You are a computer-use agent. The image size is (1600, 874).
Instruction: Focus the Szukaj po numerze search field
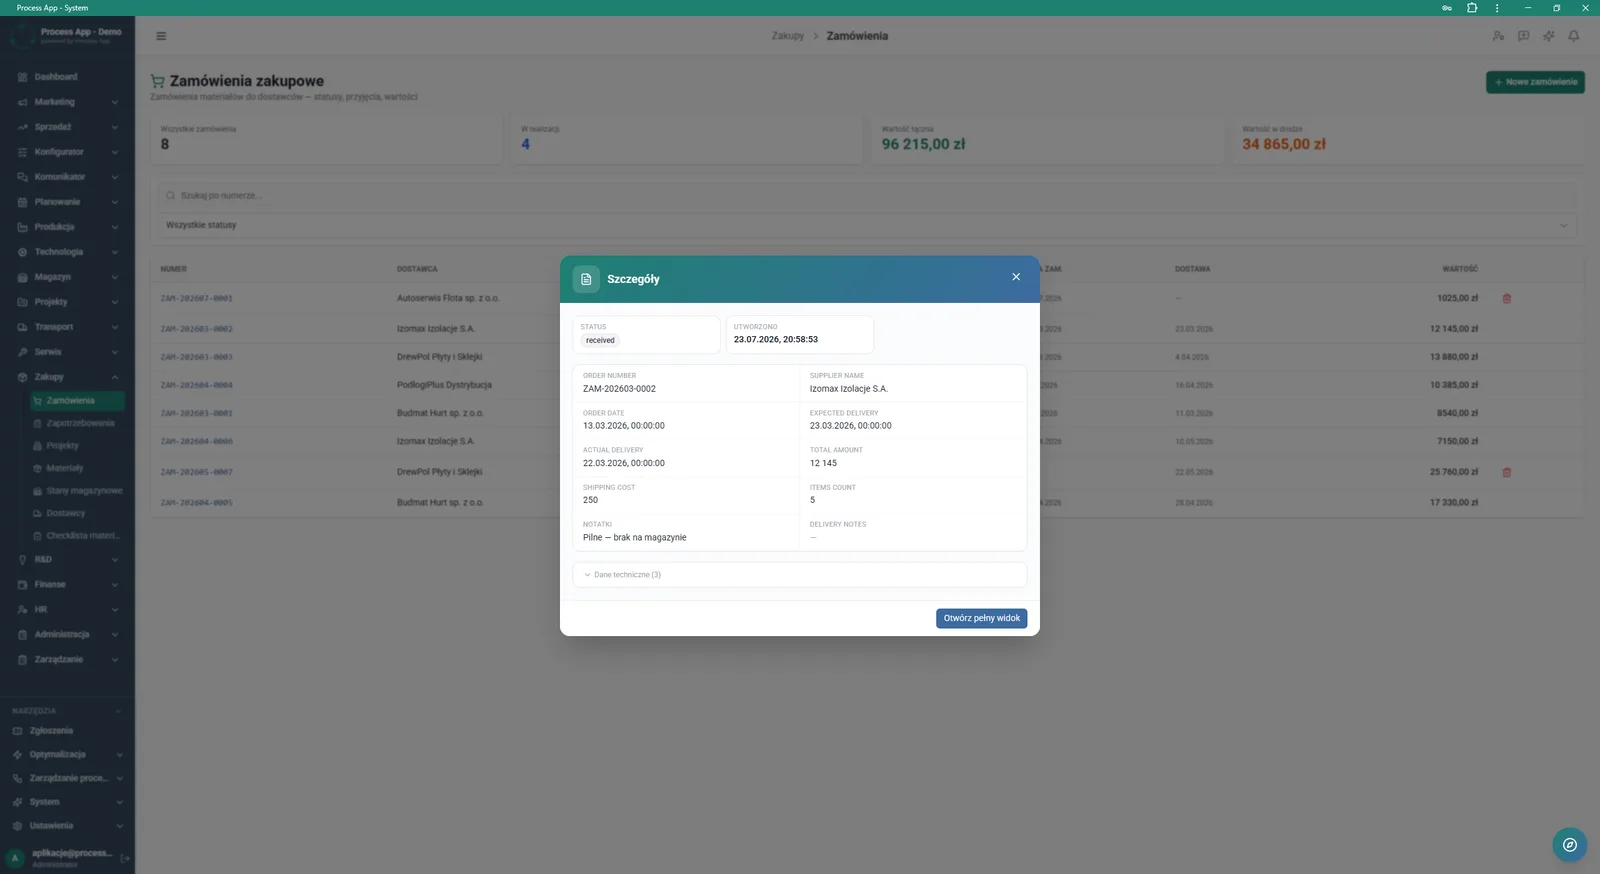click(867, 196)
